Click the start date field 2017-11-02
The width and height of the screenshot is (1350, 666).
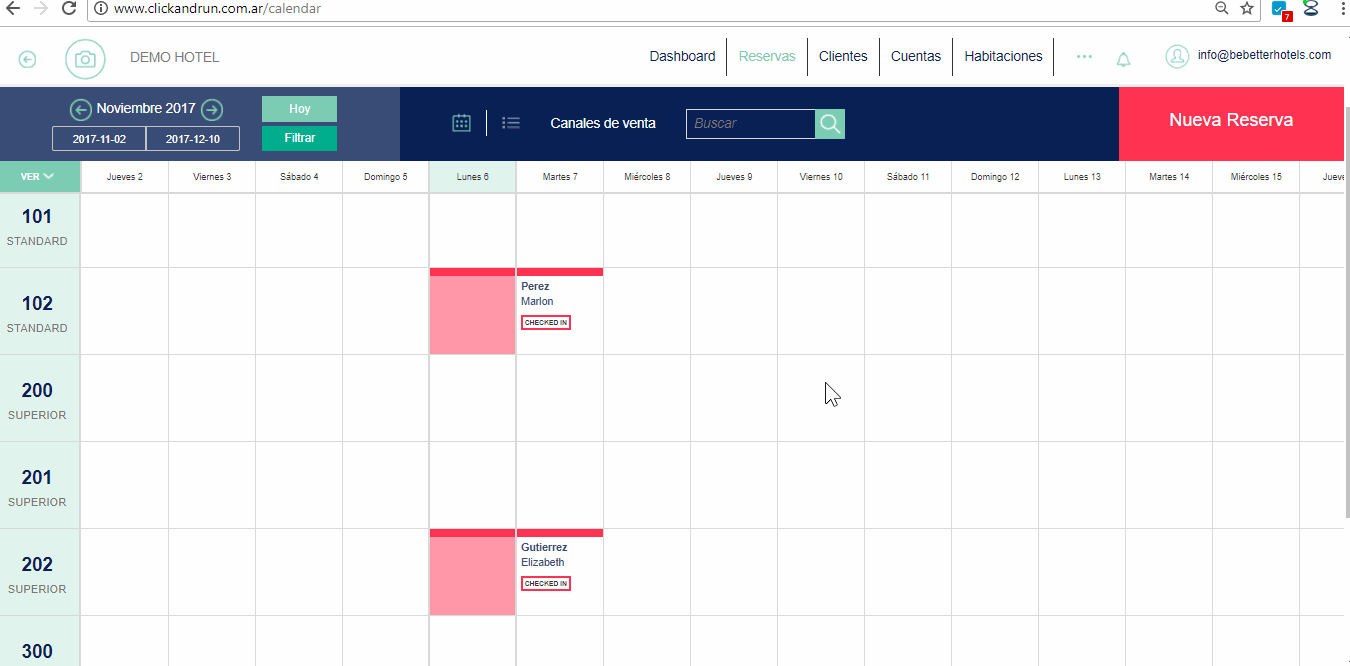99,139
